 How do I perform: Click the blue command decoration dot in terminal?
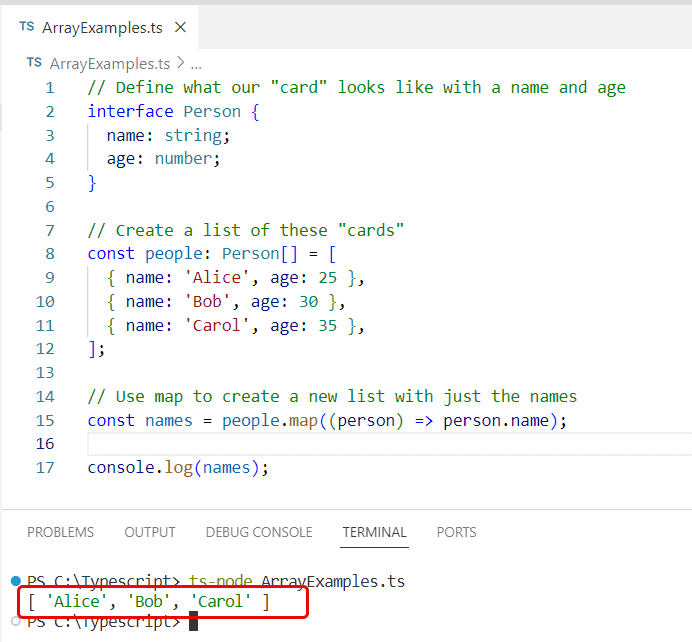click(x=16, y=580)
